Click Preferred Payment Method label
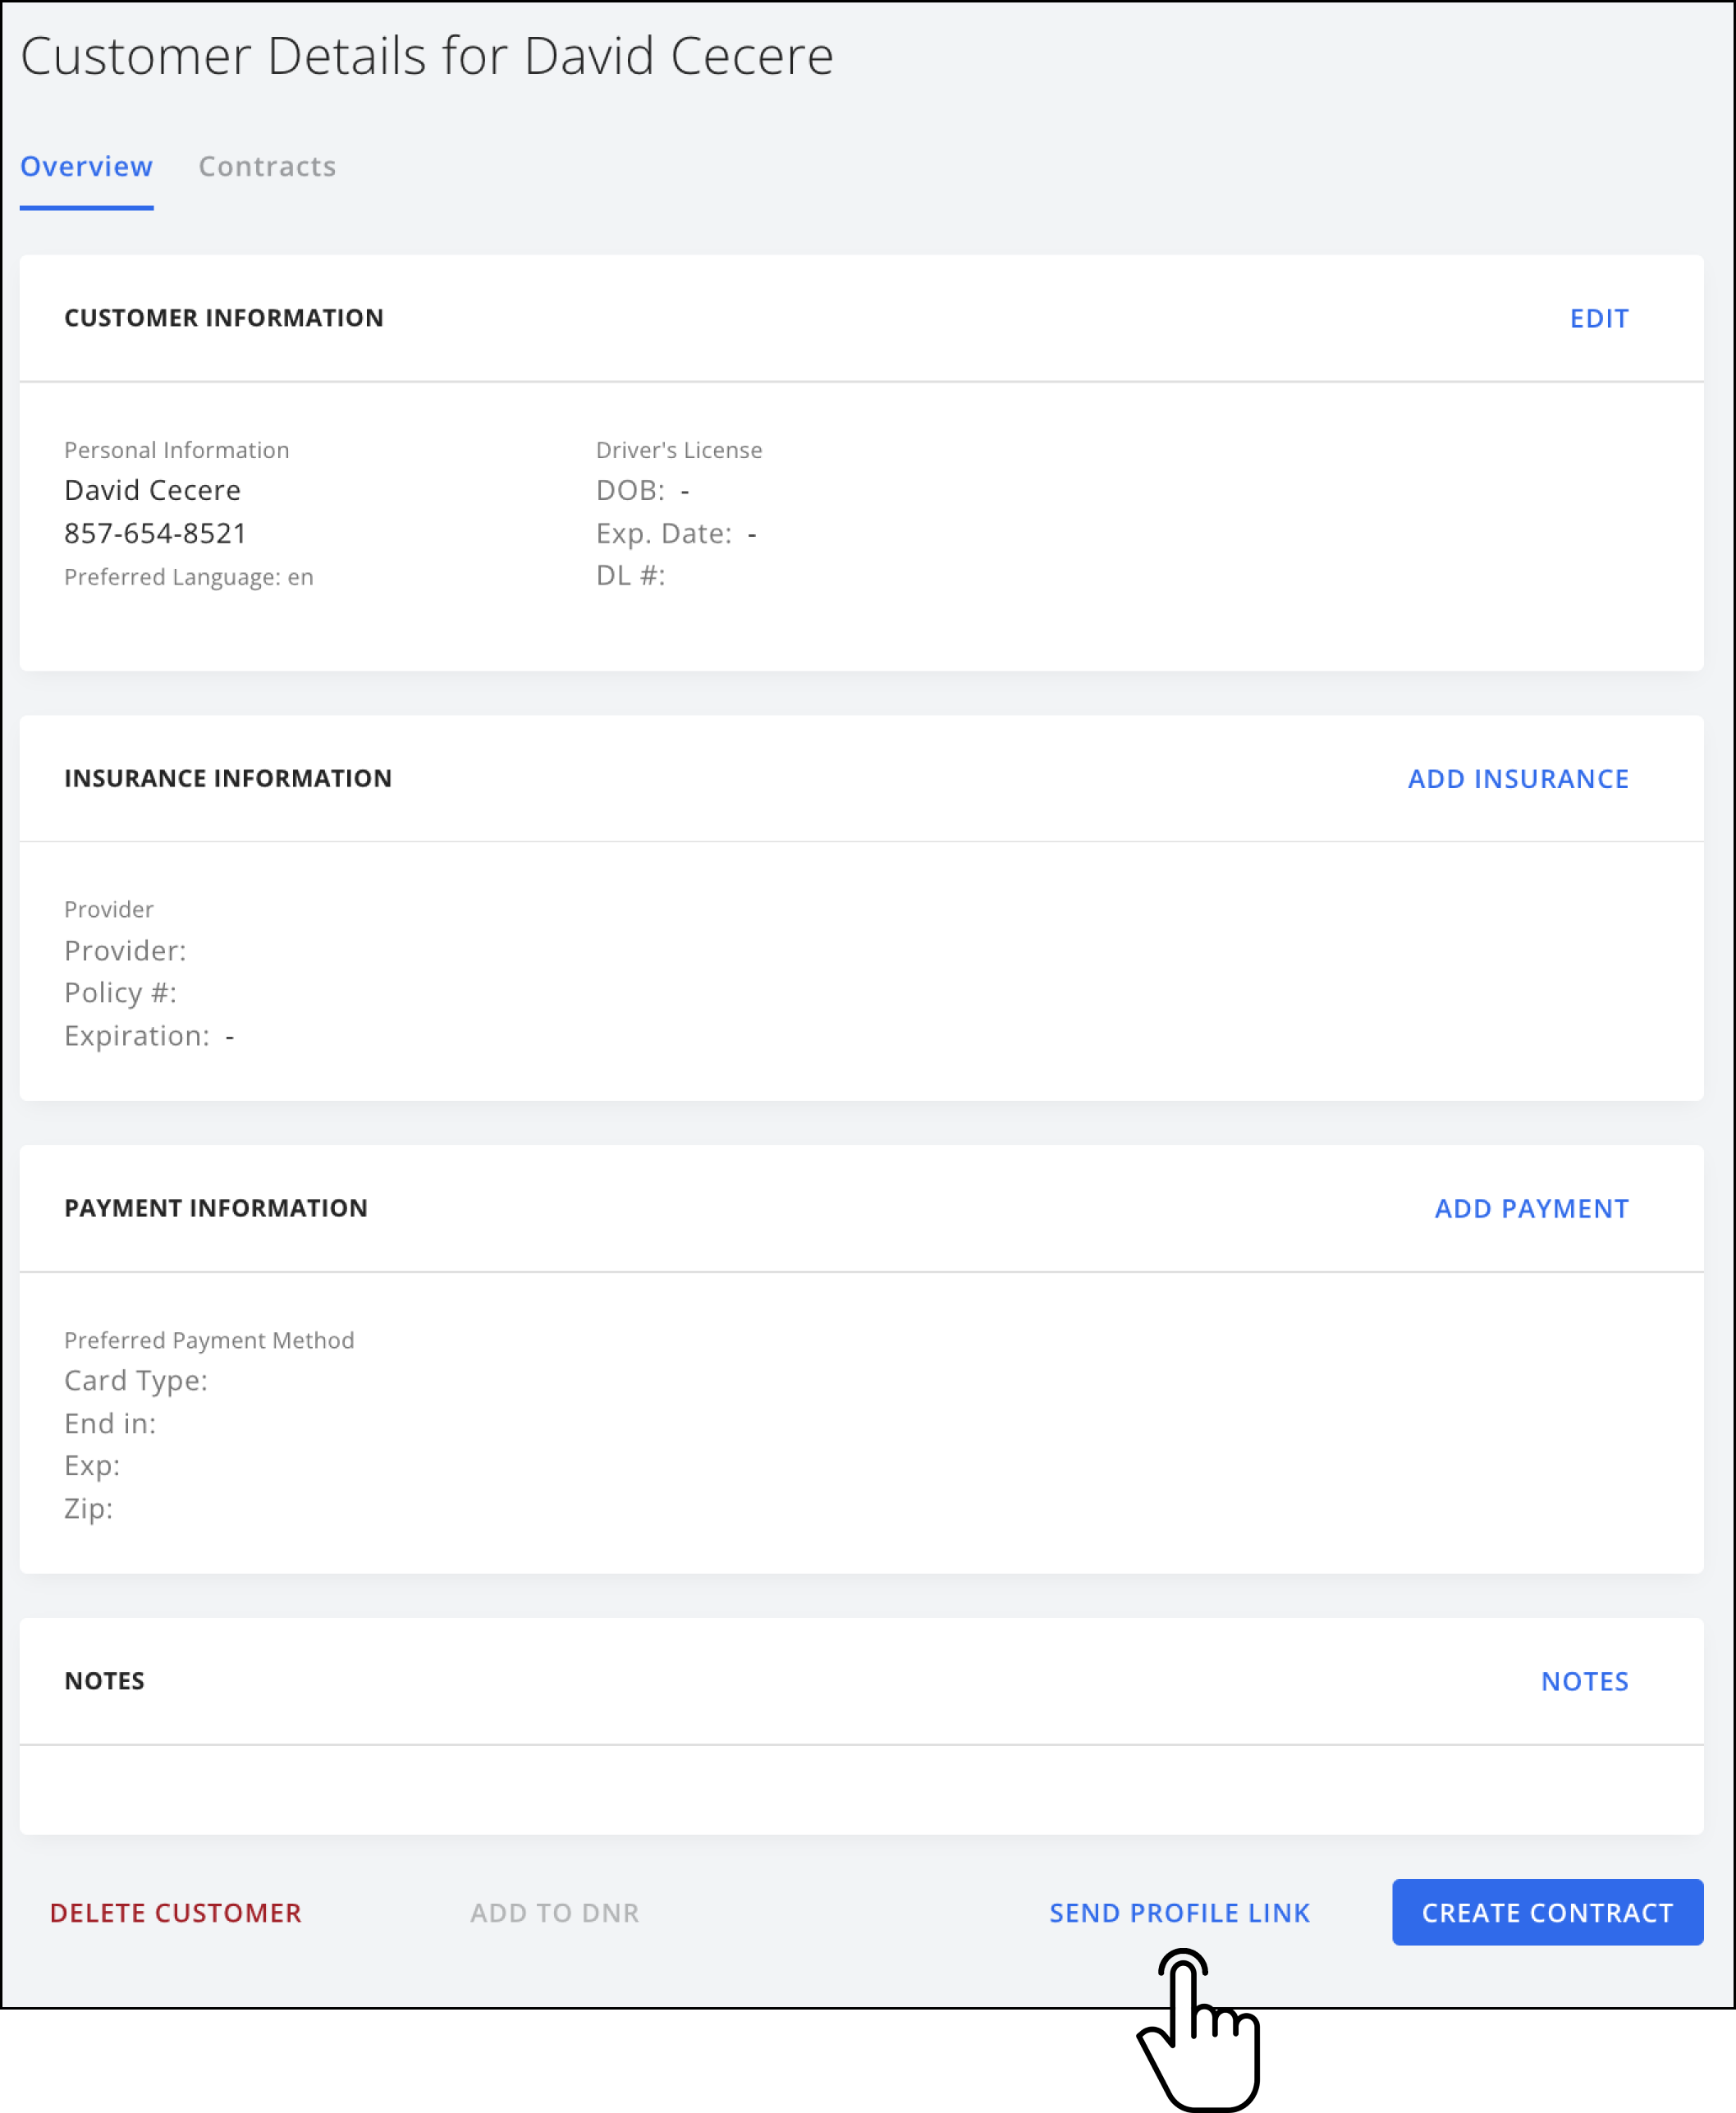 [x=209, y=1340]
